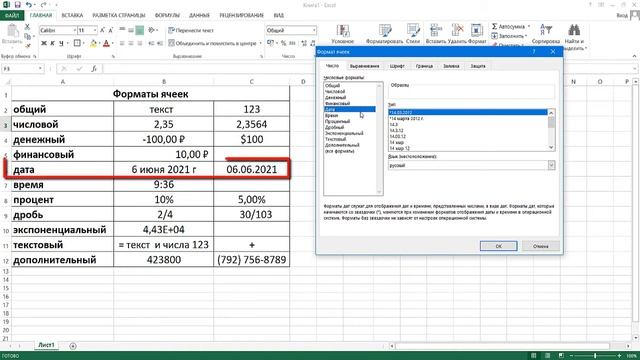Activate the format painter brush
This screenshot has height=360, width=640.
point(27,45)
